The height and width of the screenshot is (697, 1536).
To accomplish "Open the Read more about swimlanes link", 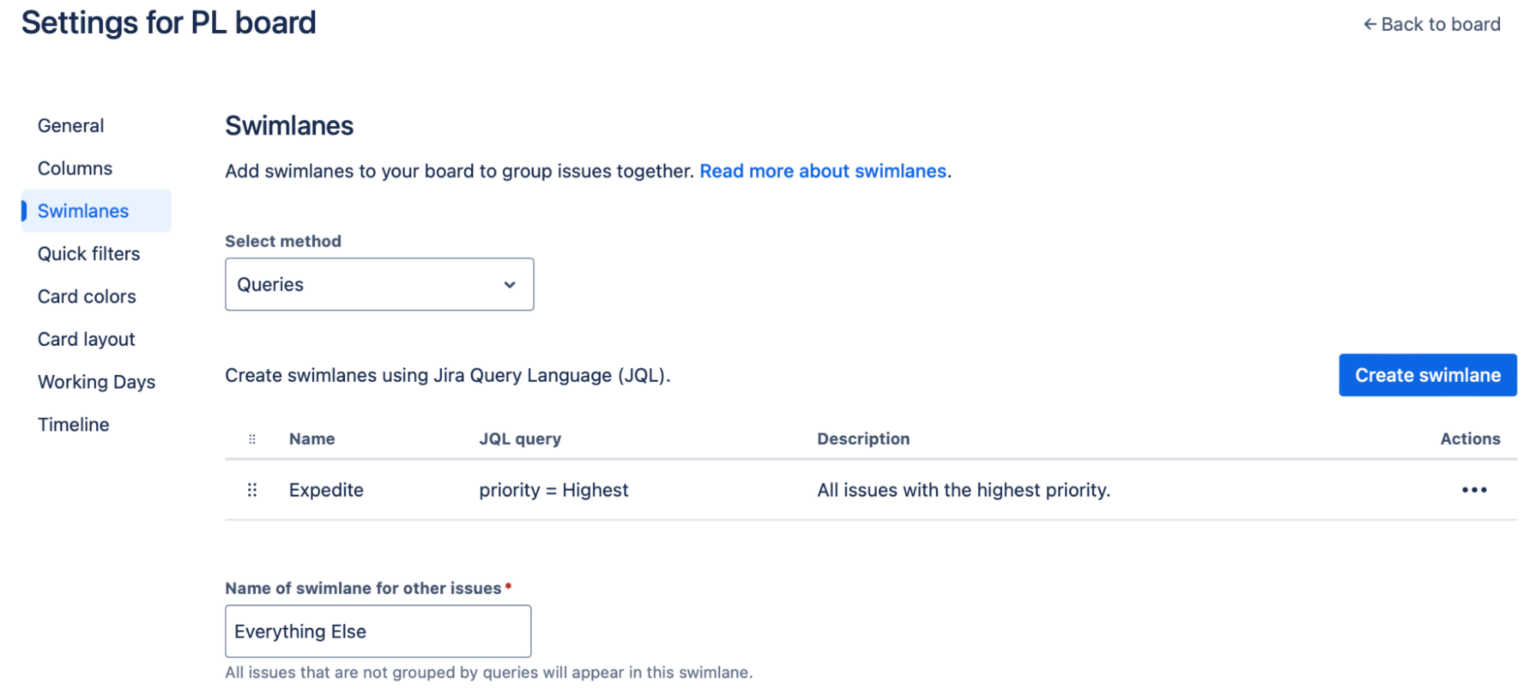I will (x=823, y=171).
